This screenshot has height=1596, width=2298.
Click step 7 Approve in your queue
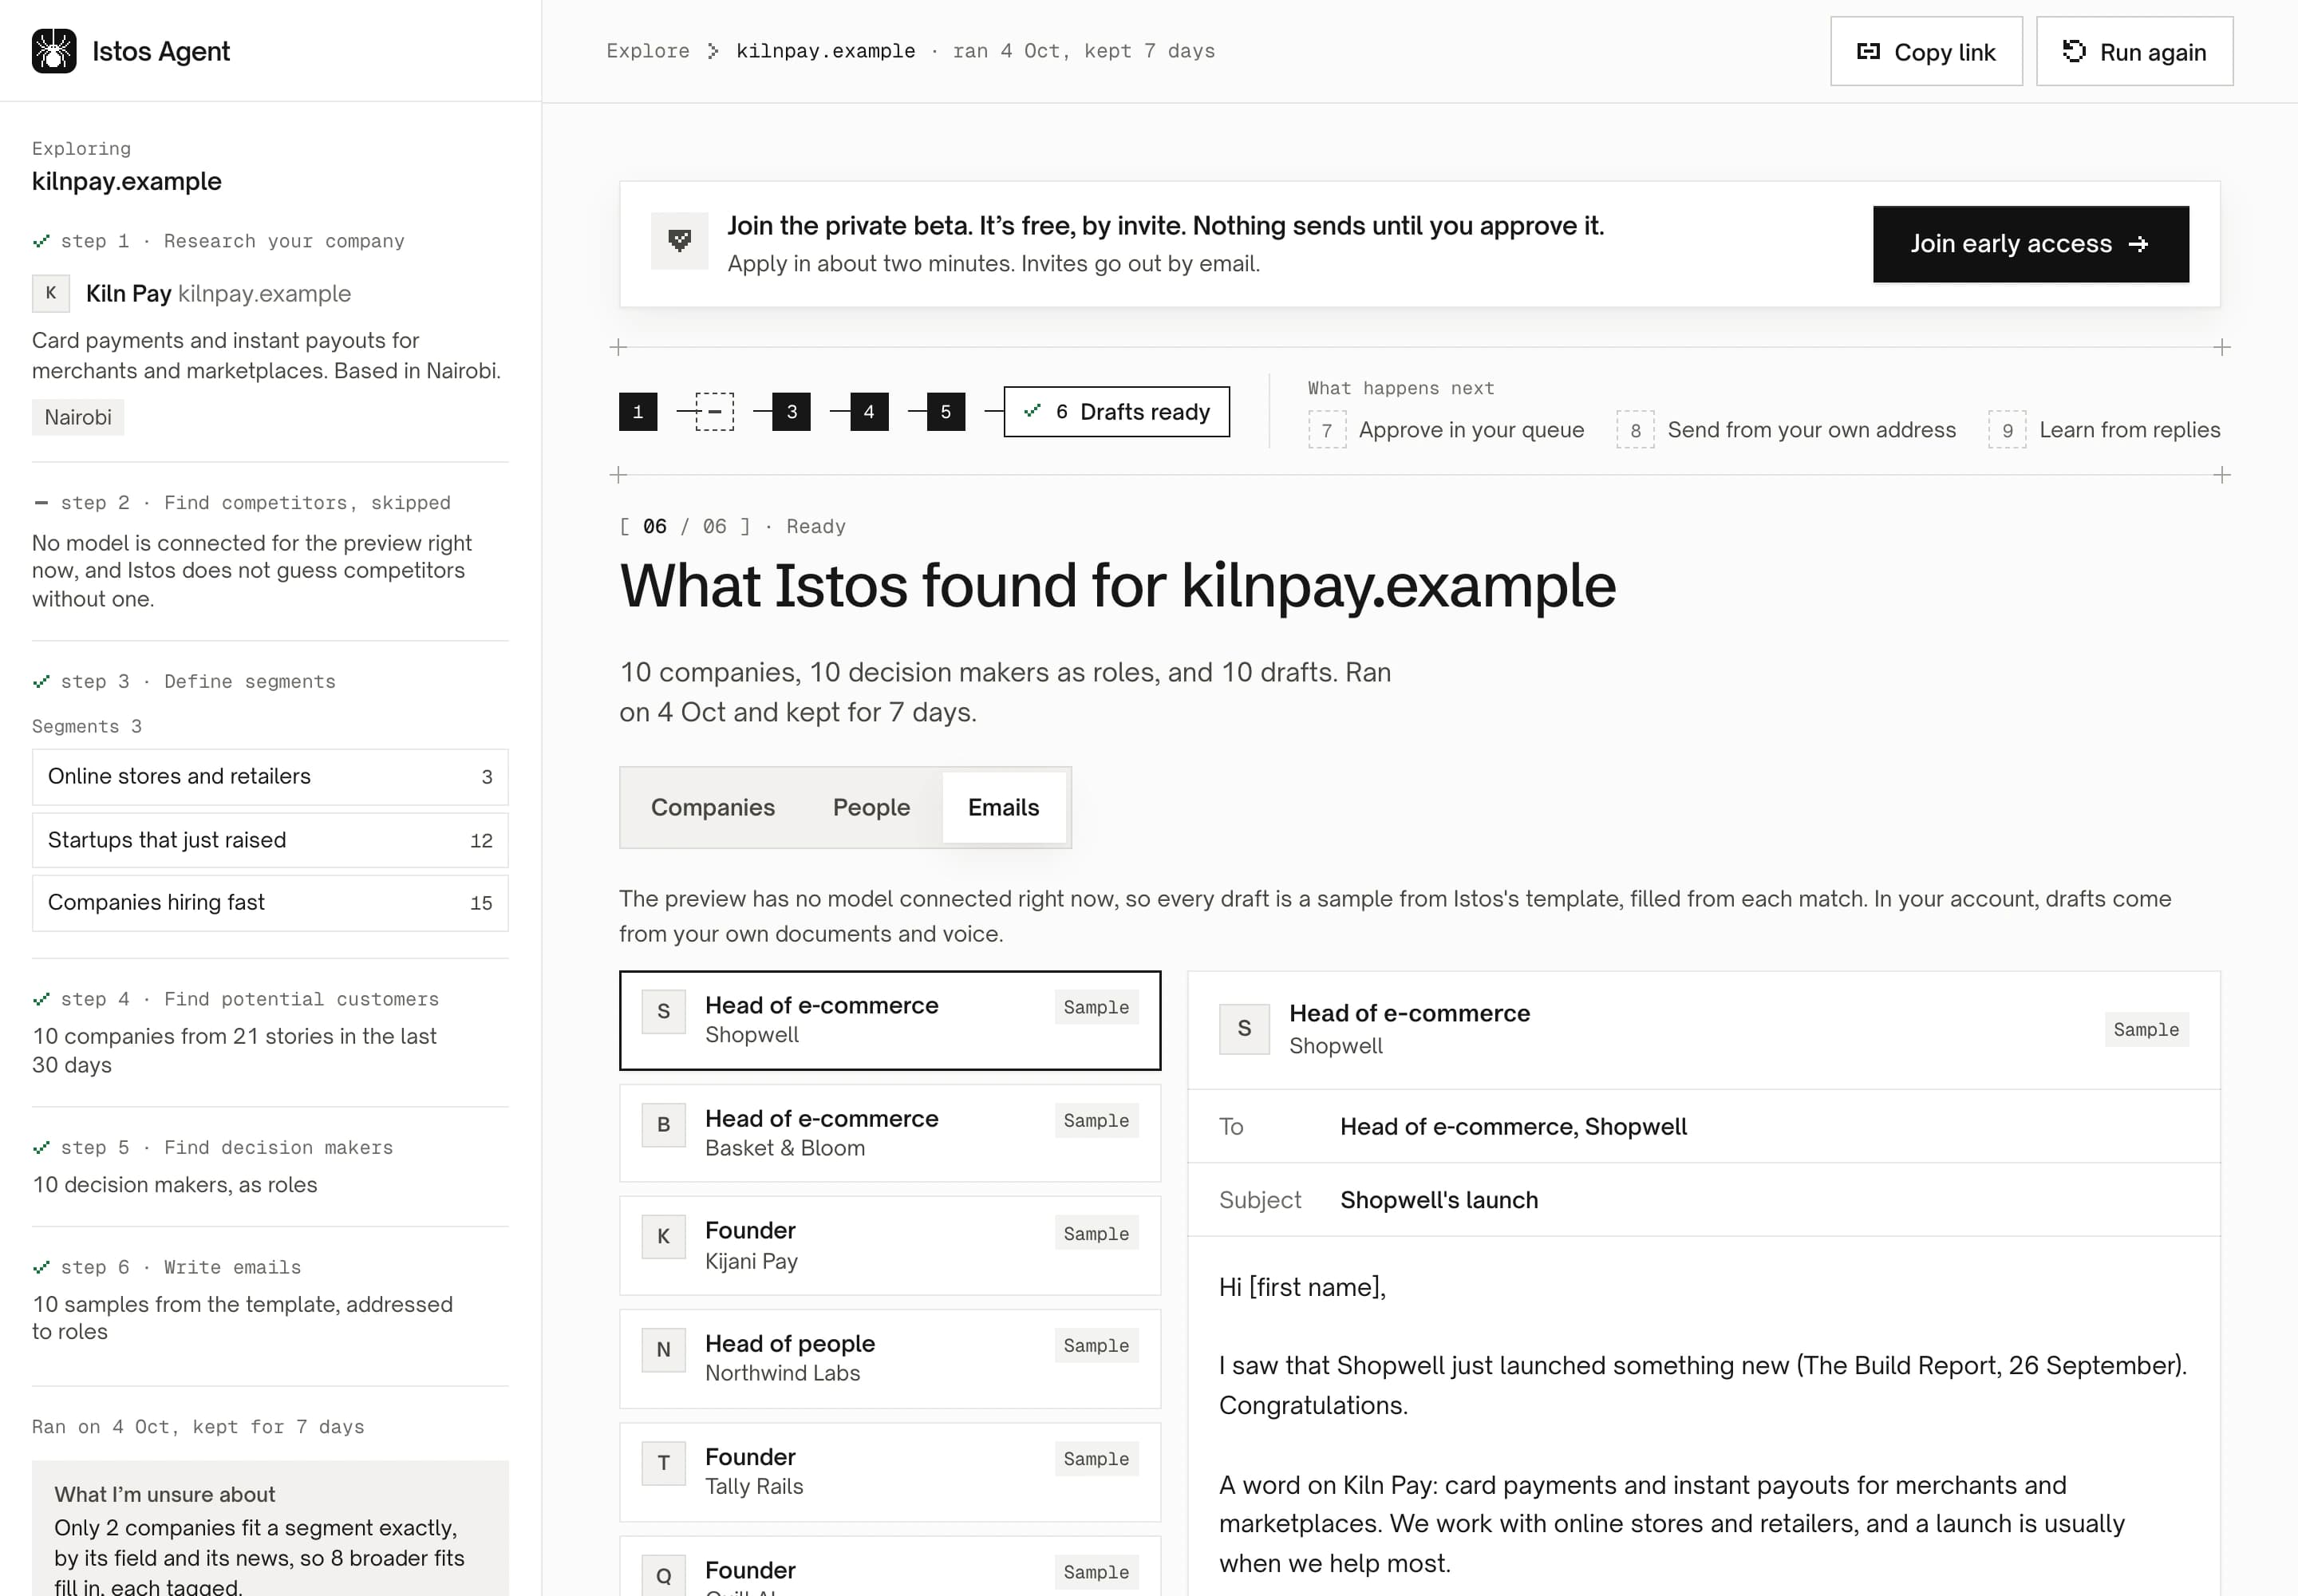(1446, 430)
